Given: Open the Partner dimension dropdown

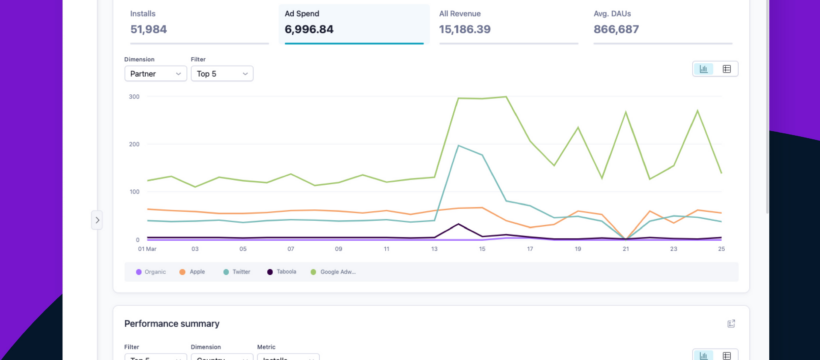Looking at the screenshot, I should (155, 74).
